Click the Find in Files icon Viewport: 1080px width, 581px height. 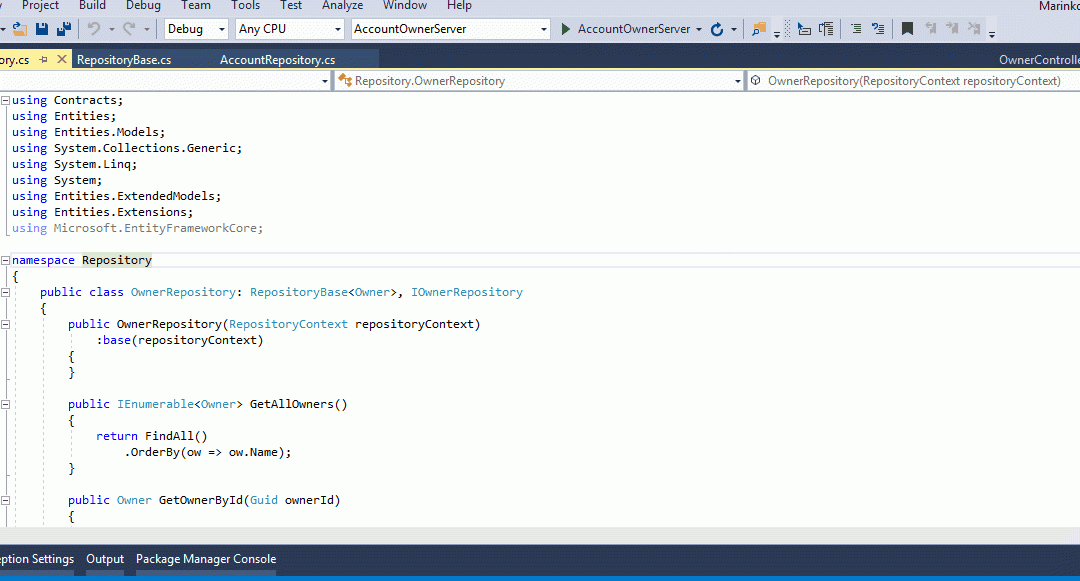point(759,29)
